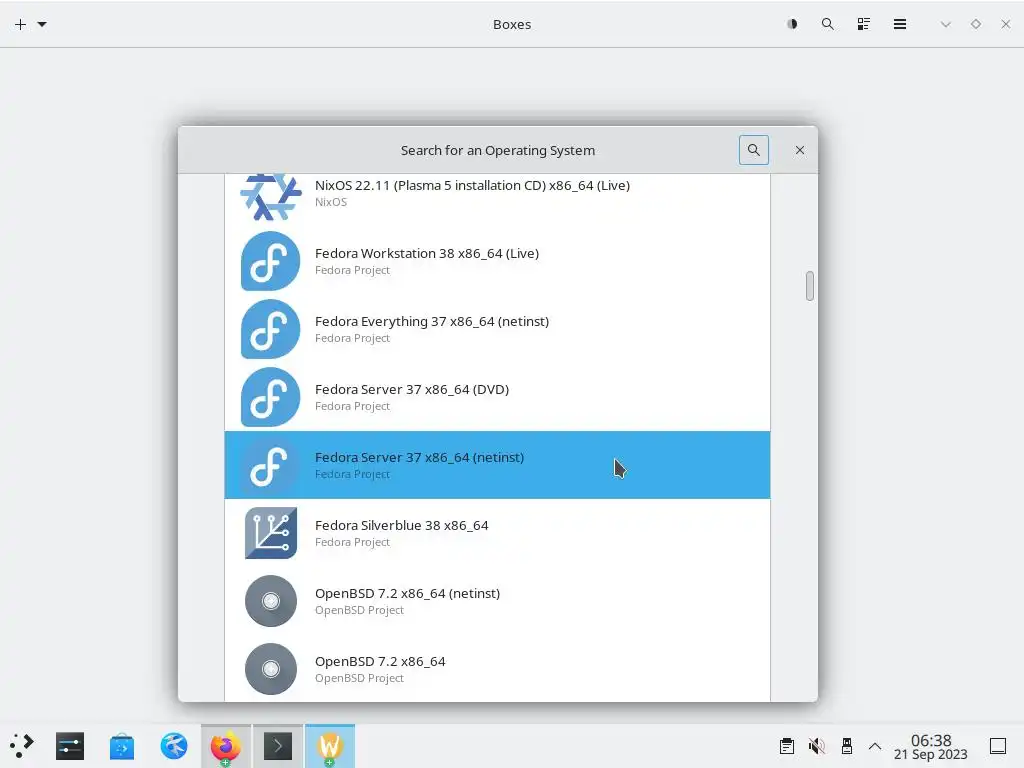The width and height of the screenshot is (1024, 768).
Task: Launch Discover software store from taskbar
Action: [121, 746]
